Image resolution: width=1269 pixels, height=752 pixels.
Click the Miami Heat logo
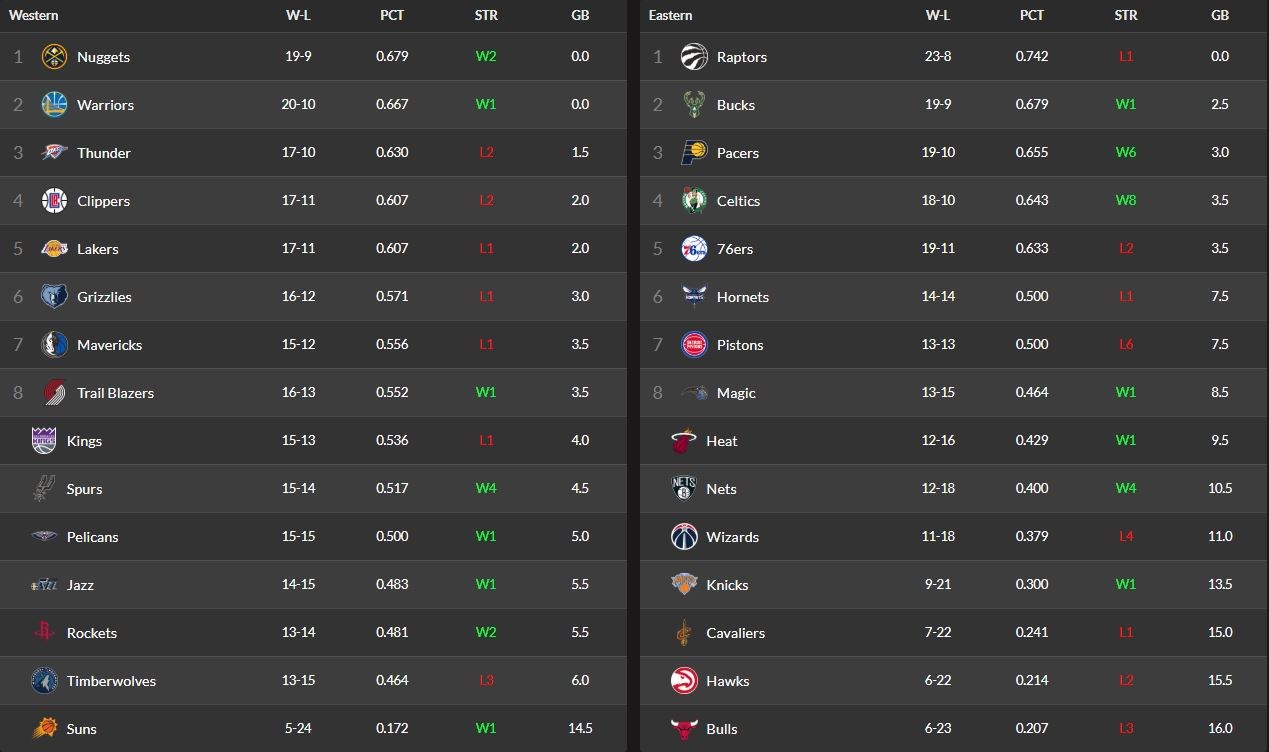684,441
